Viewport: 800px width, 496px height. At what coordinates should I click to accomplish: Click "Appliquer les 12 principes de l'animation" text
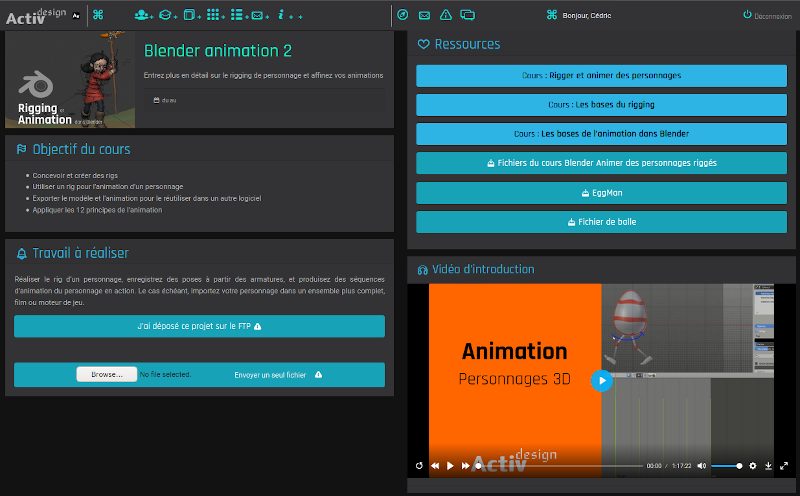click(x=97, y=210)
